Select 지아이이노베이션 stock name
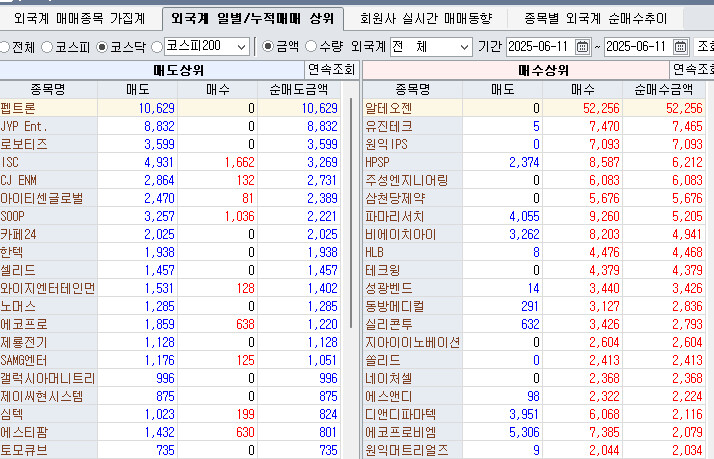The image size is (714, 459). click(413, 342)
